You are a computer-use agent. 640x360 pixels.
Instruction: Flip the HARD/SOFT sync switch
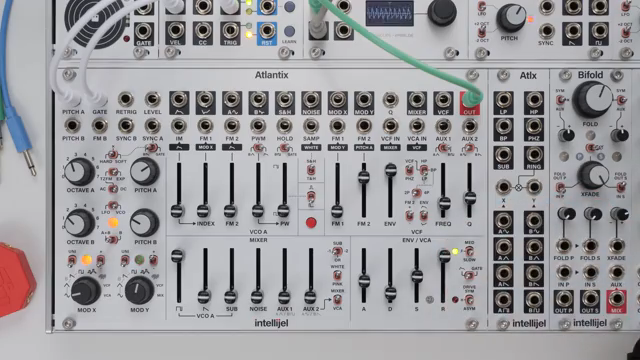tap(112, 155)
